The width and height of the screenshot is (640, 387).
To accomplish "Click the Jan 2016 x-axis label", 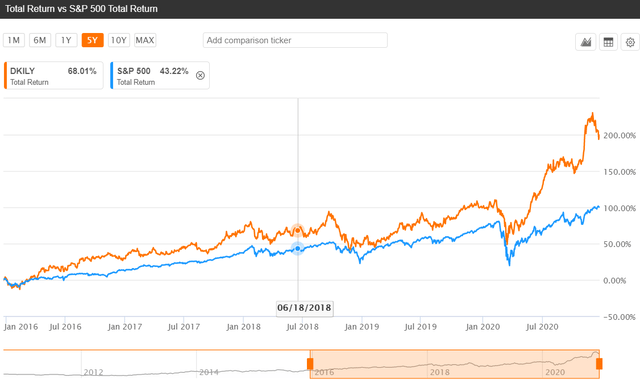I will [x=21, y=327].
